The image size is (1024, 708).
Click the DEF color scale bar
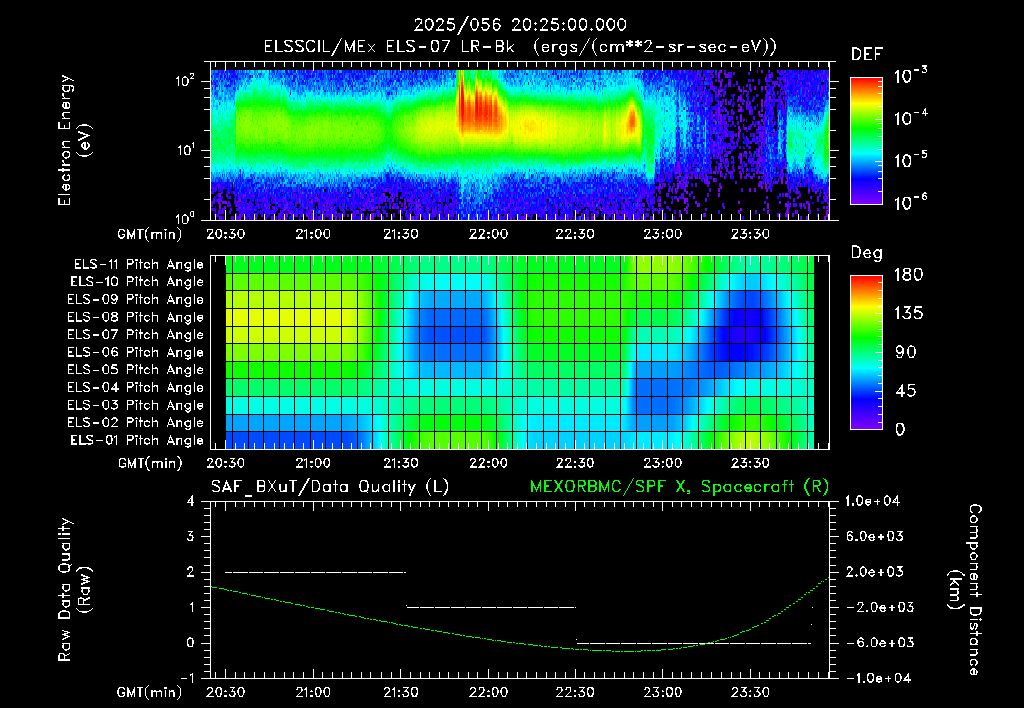pyautogui.click(x=866, y=140)
